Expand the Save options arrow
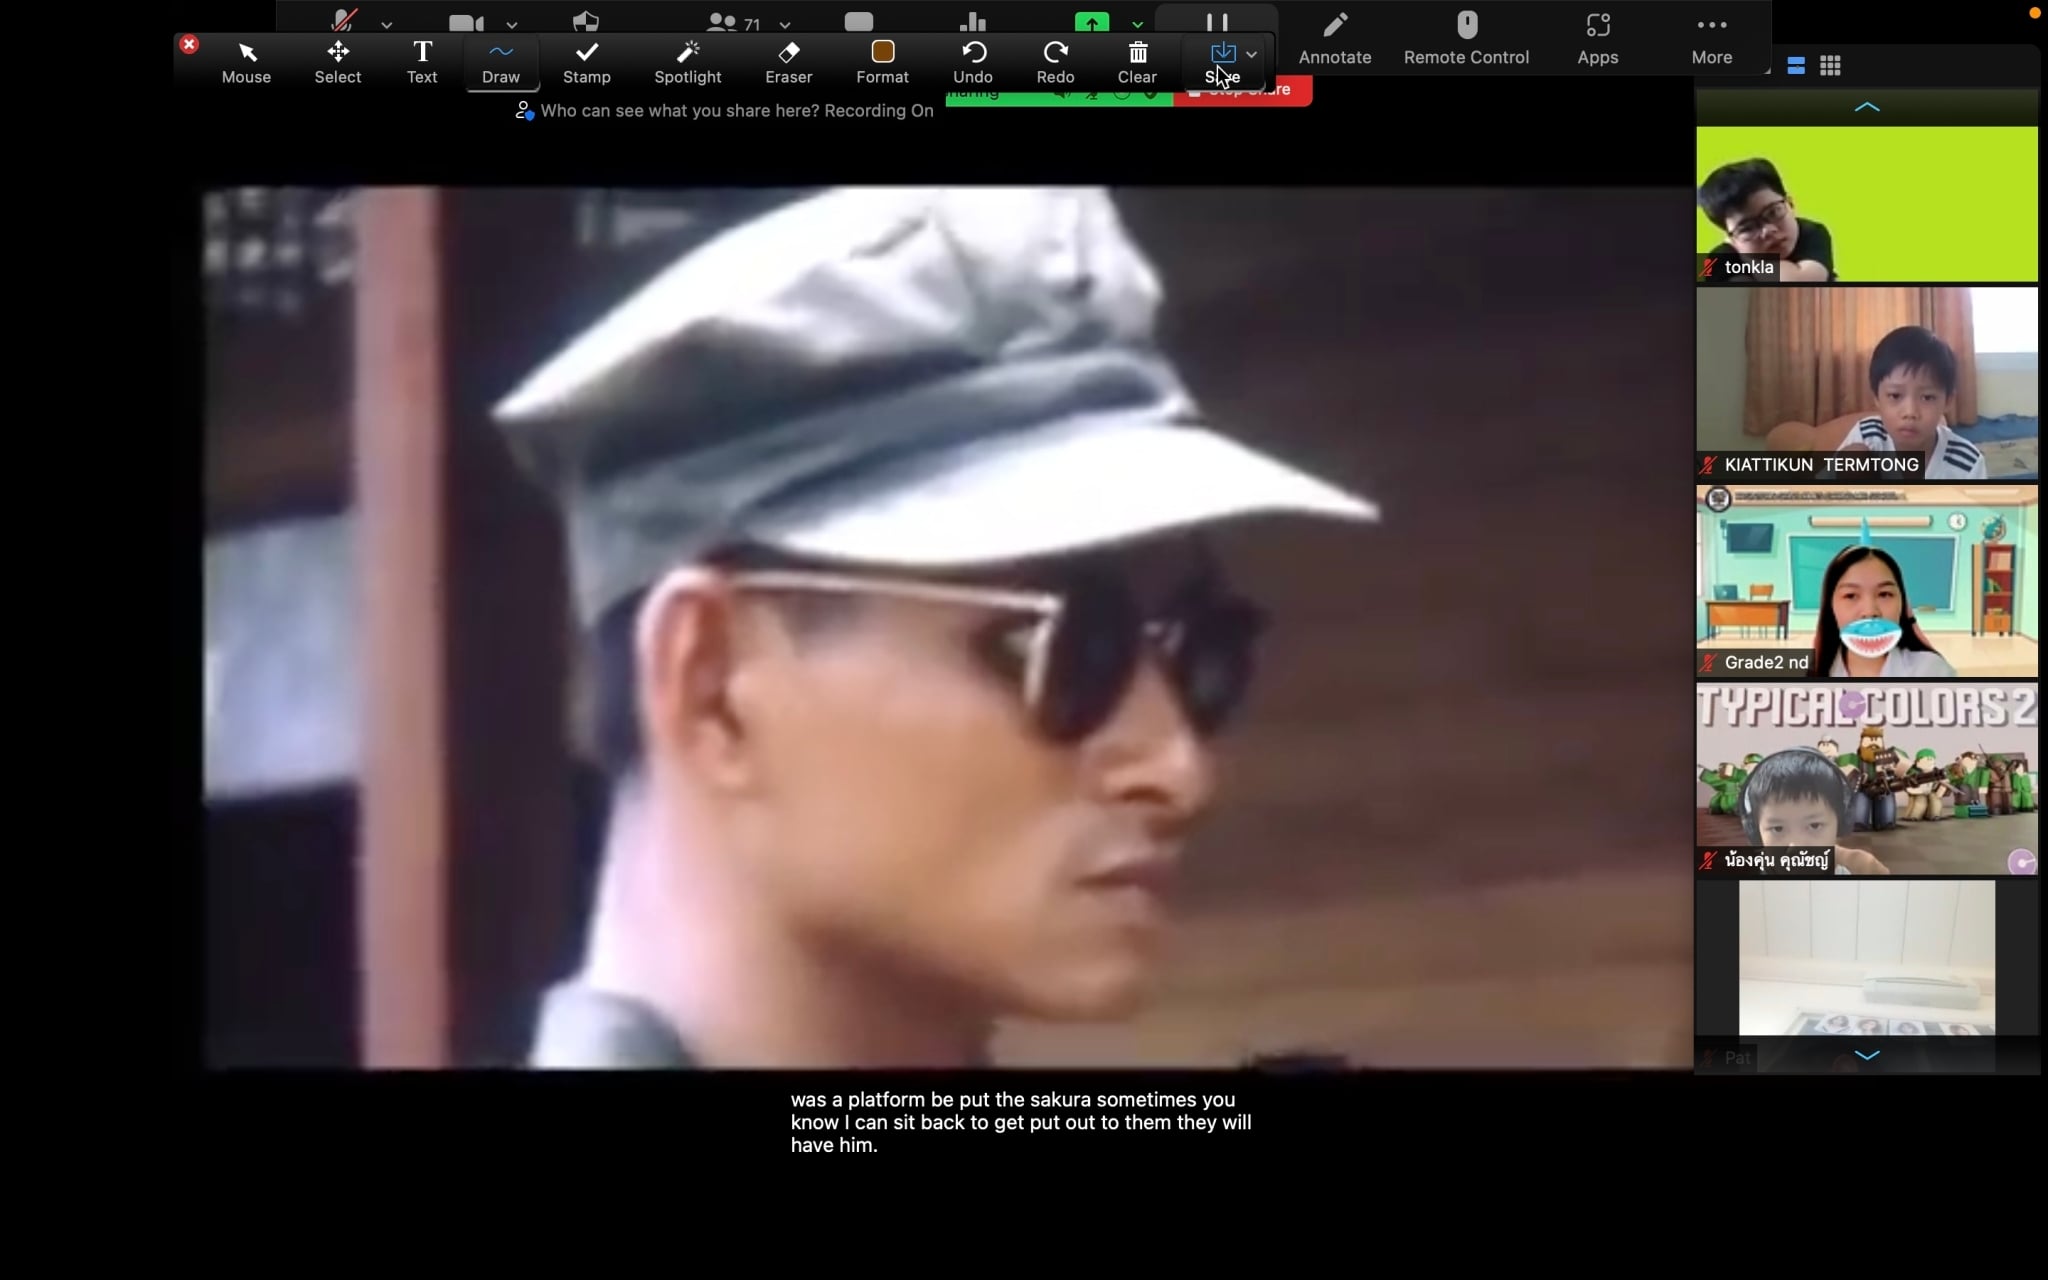 click(x=1251, y=54)
